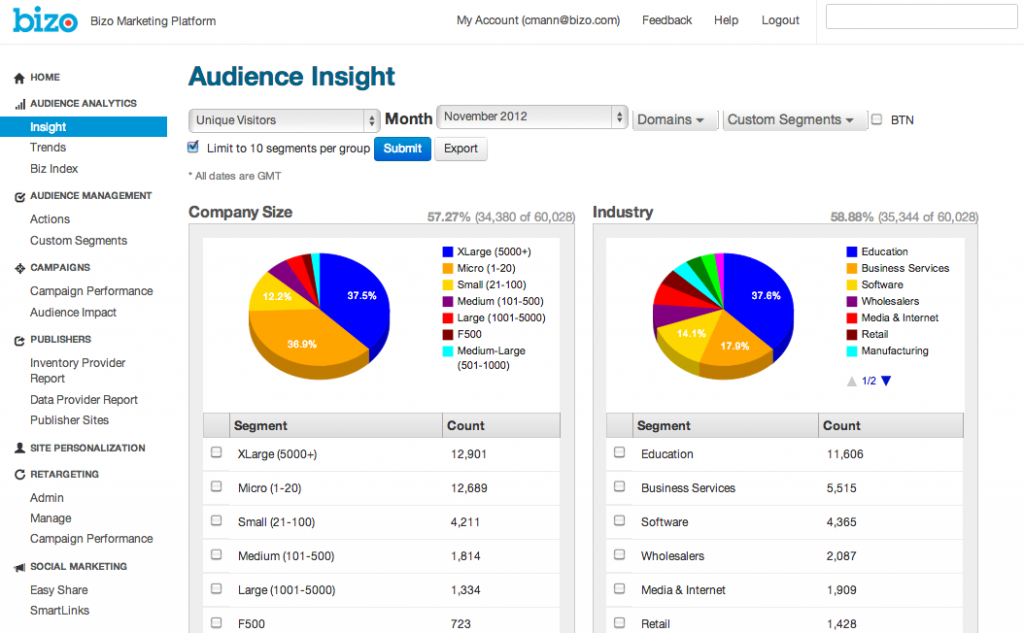Click the Export button

[x=460, y=149]
